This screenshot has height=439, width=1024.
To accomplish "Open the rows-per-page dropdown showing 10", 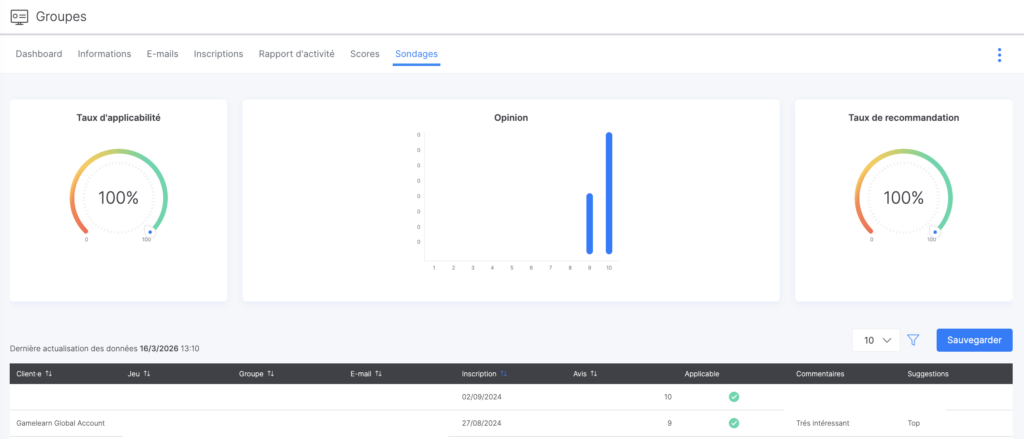I will [876, 340].
